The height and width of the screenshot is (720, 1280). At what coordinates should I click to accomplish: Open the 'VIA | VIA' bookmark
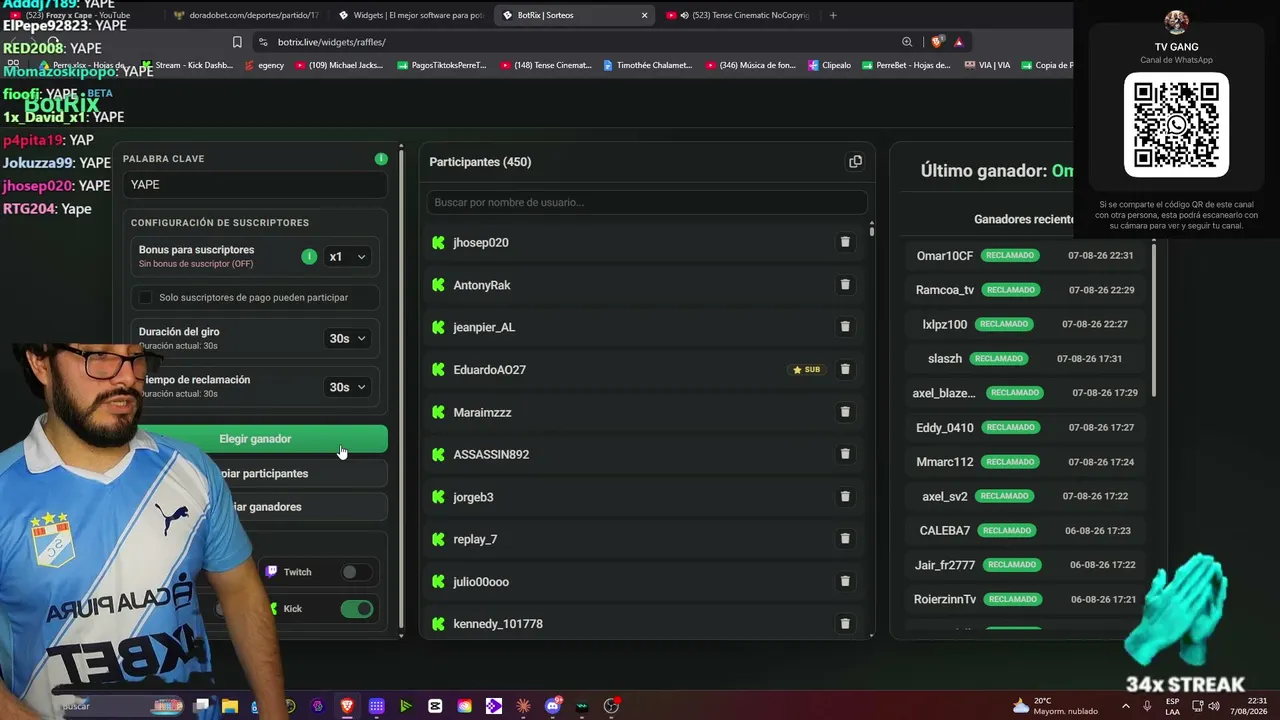click(x=987, y=65)
